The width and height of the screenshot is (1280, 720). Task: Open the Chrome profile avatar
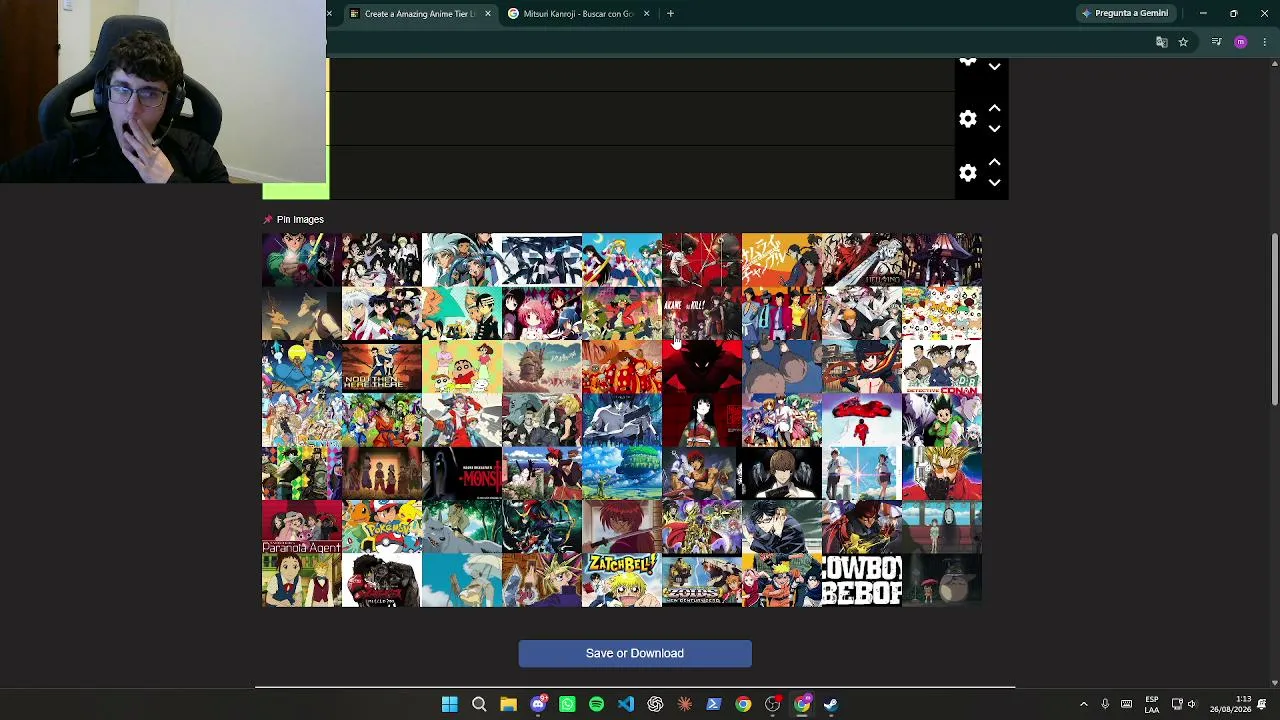1241,42
